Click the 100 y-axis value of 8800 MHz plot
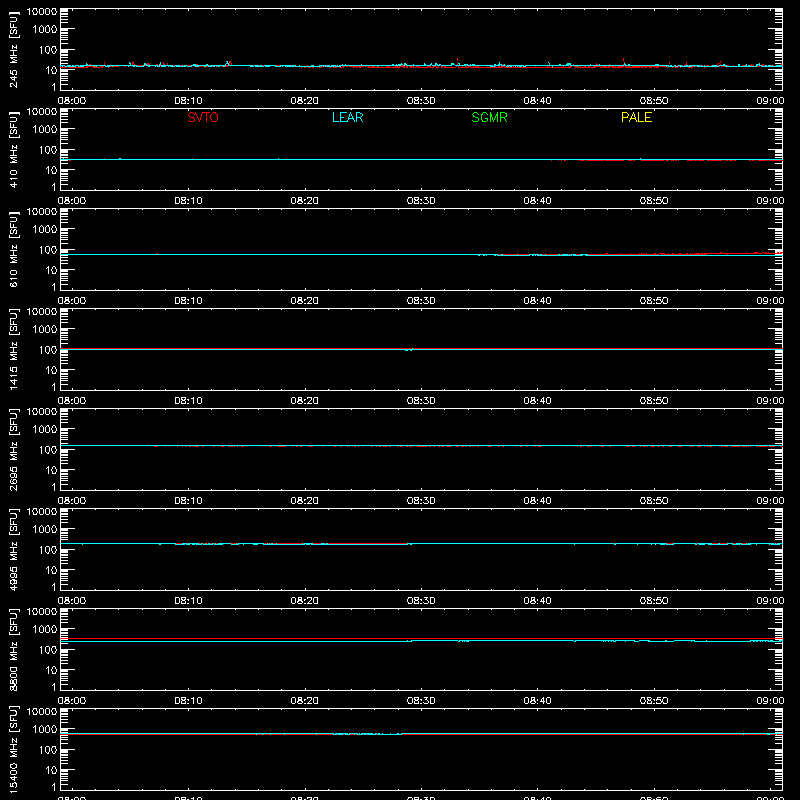Viewport: 800px width, 800px height. click(48, 649)
